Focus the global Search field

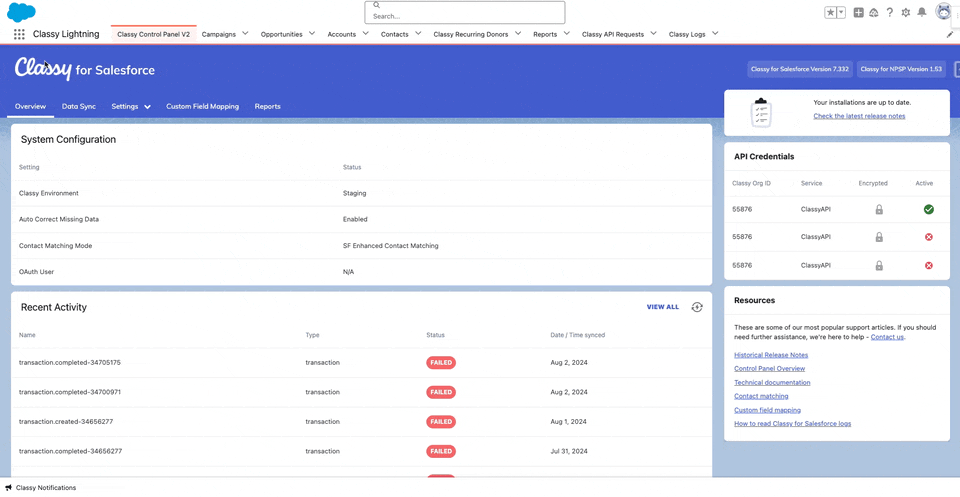(465, 12)
